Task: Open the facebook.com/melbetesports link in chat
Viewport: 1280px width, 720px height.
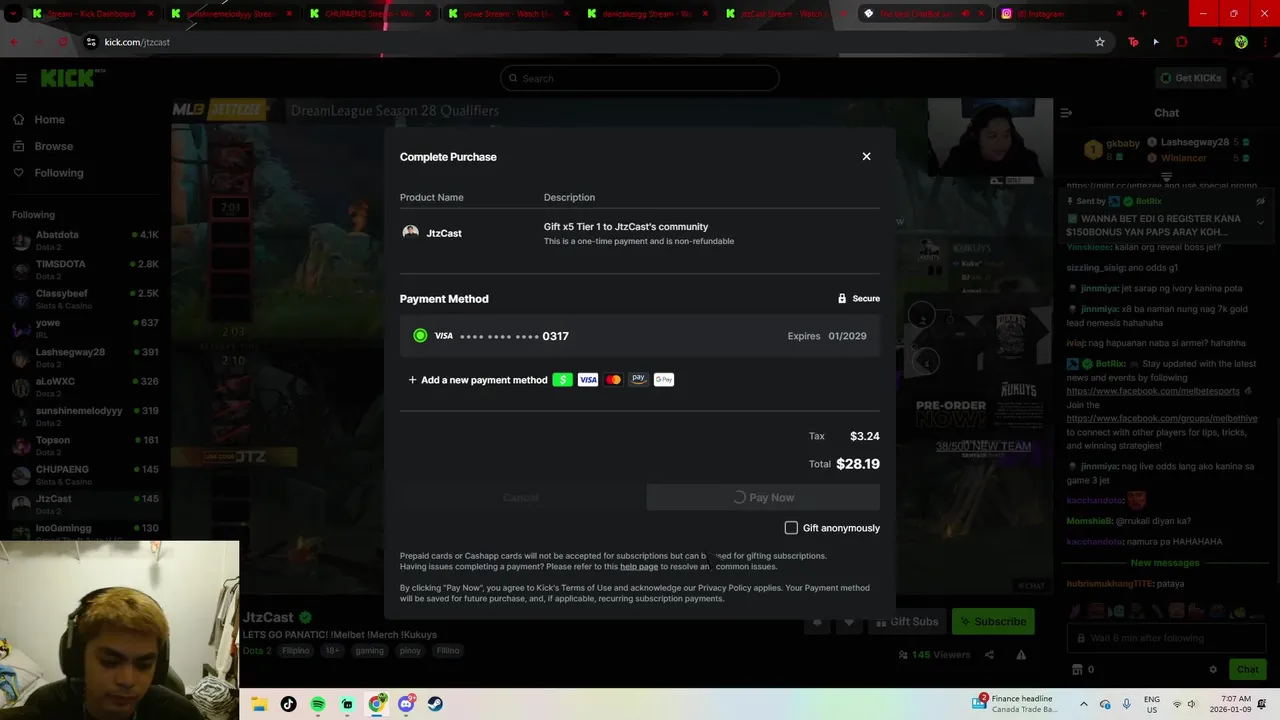Action: [1153, 391]
